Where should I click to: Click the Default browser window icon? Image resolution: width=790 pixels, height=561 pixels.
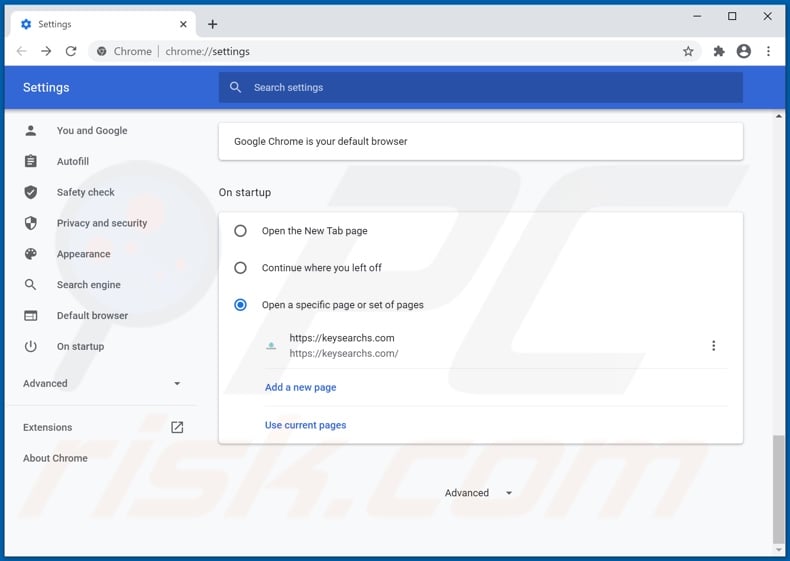coord(31,316)
